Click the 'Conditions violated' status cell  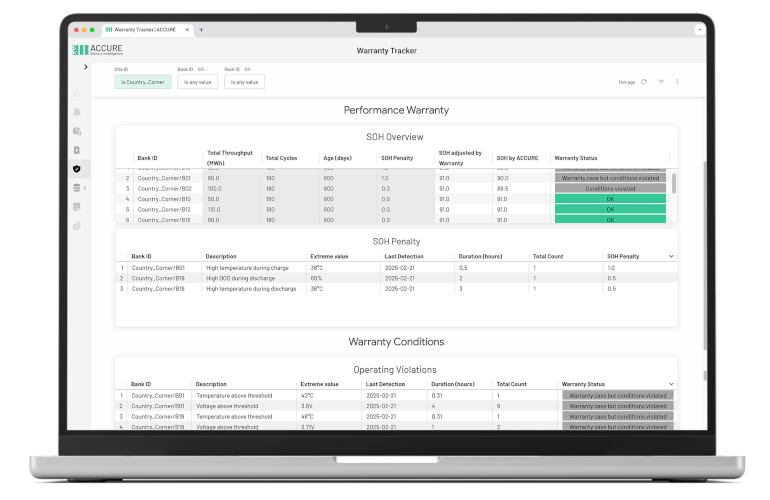(610, 188)
